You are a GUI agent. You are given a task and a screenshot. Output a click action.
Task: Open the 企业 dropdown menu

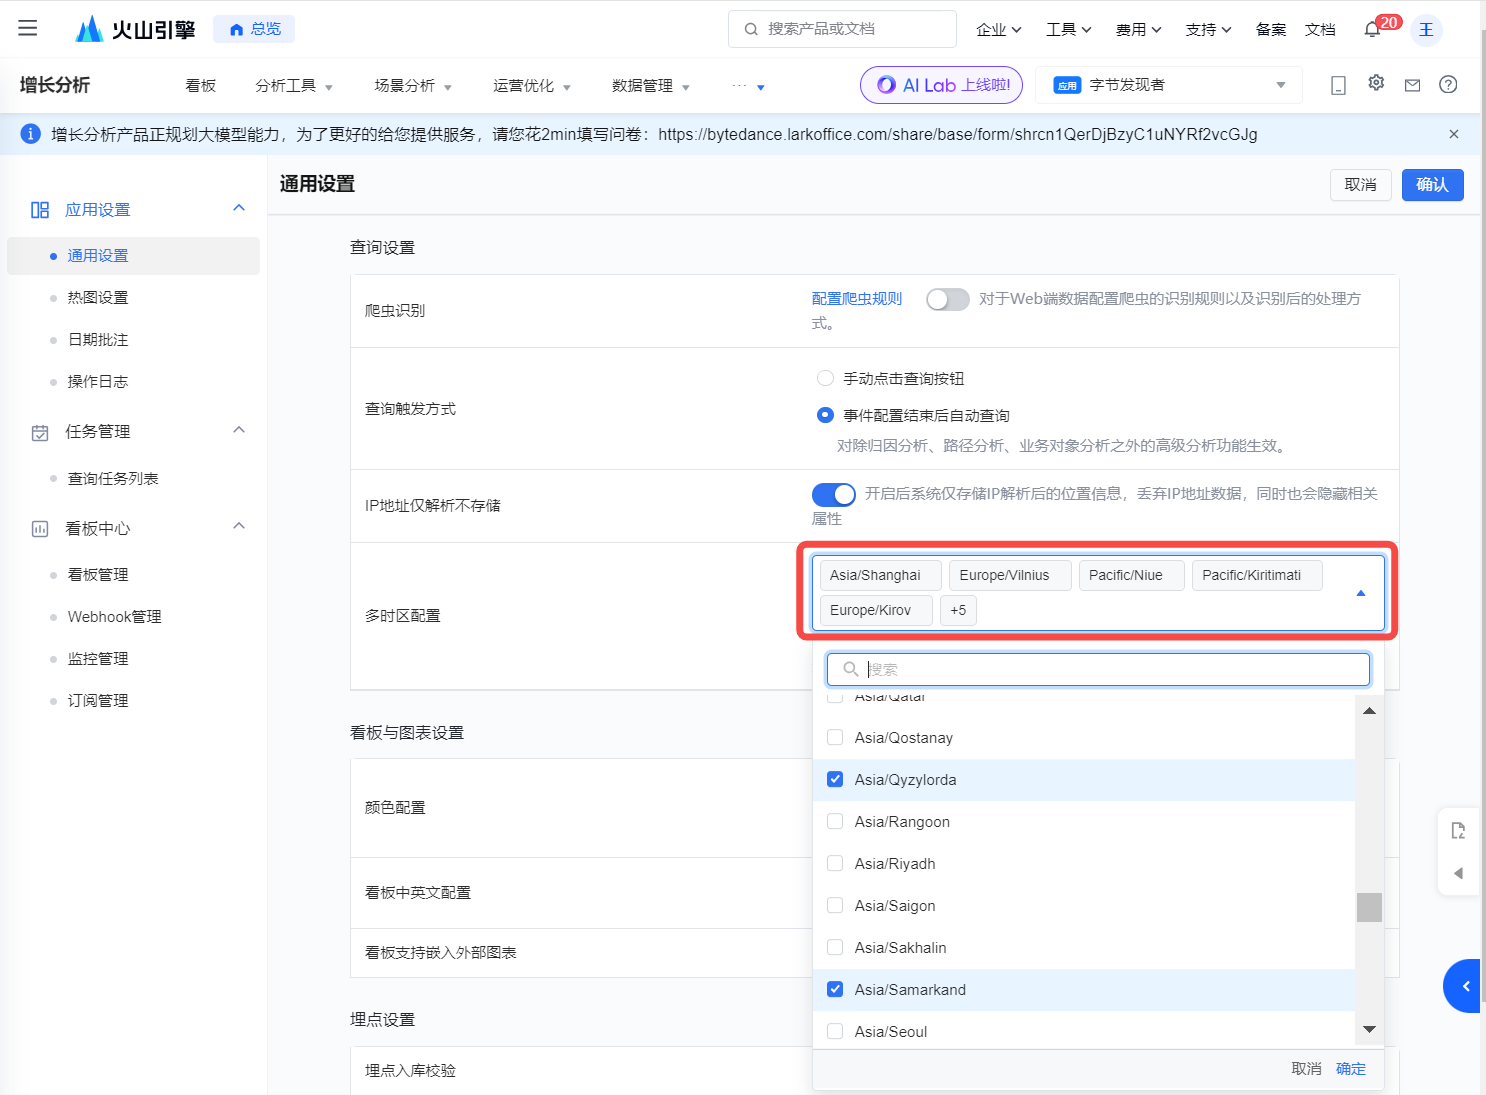click(x=998, y=30)
